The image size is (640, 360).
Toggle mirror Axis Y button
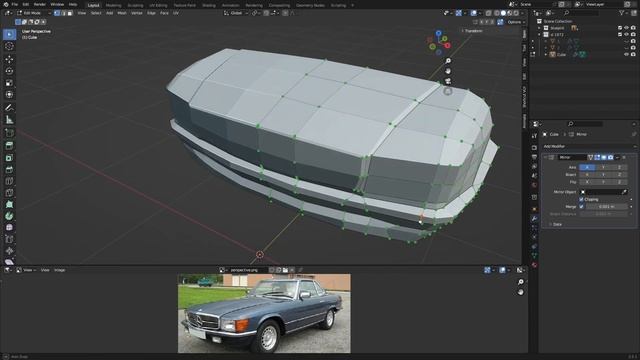(x=603, y=167)
